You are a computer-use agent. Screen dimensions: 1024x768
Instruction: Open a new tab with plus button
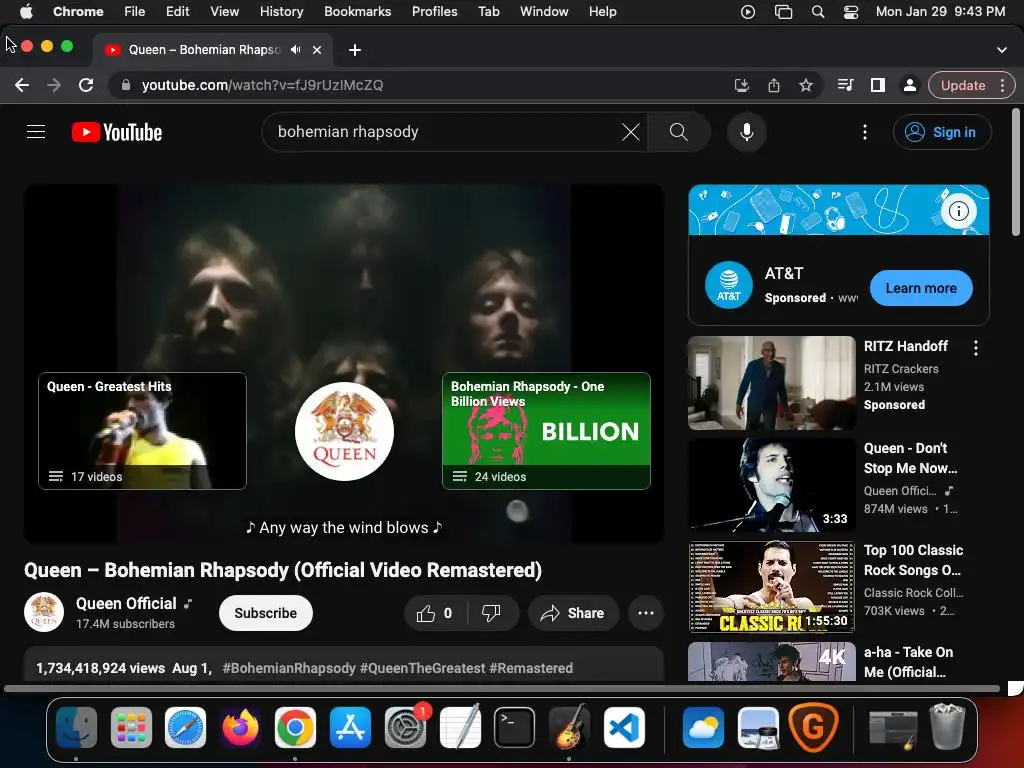pyautogui.click(x=355, y=50)
